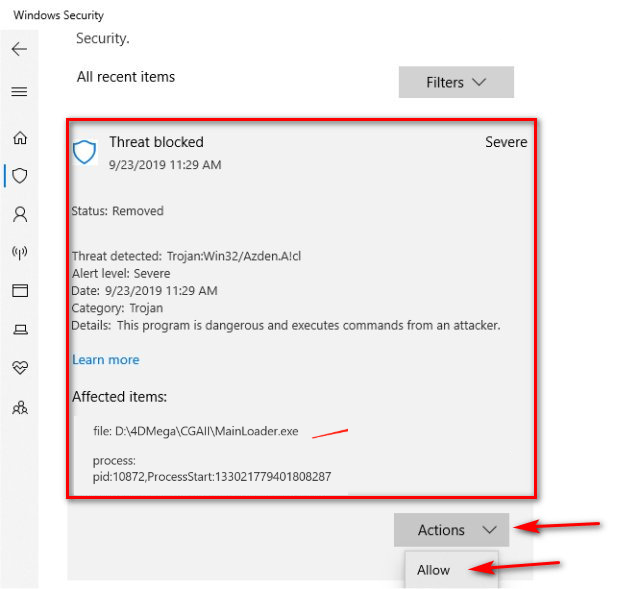Open Account protection person icon
640x589 pixels.
pyautogui.click(x=19, y=214)
